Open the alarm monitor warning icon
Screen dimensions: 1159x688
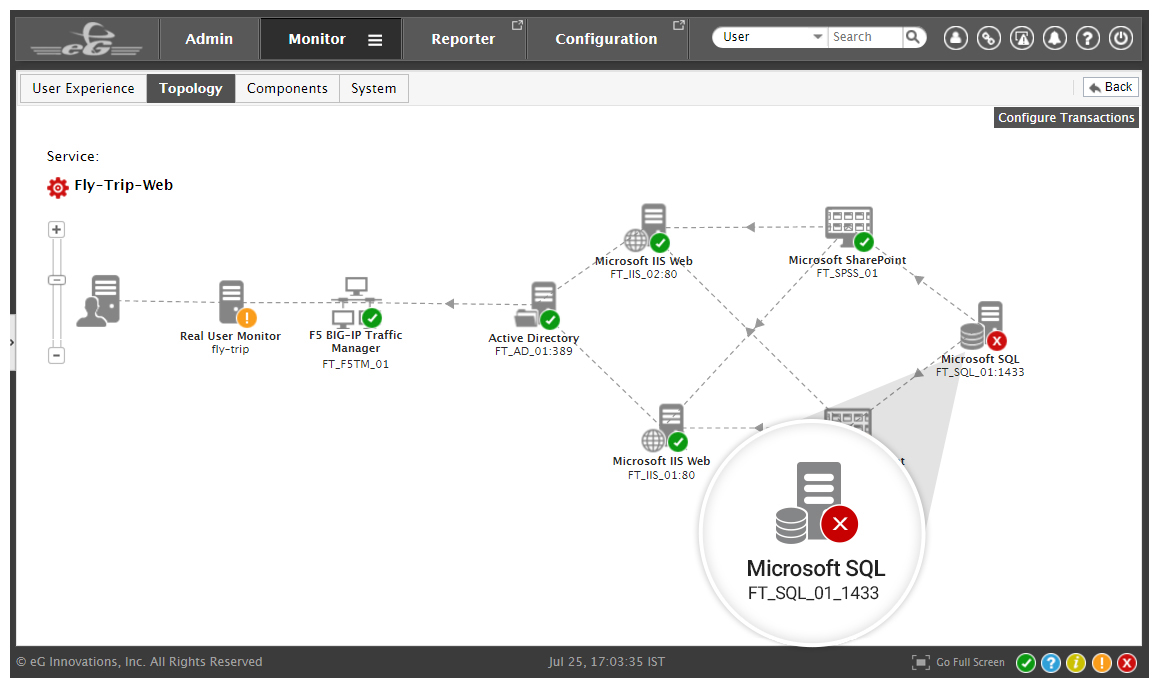click(1022, 38)
